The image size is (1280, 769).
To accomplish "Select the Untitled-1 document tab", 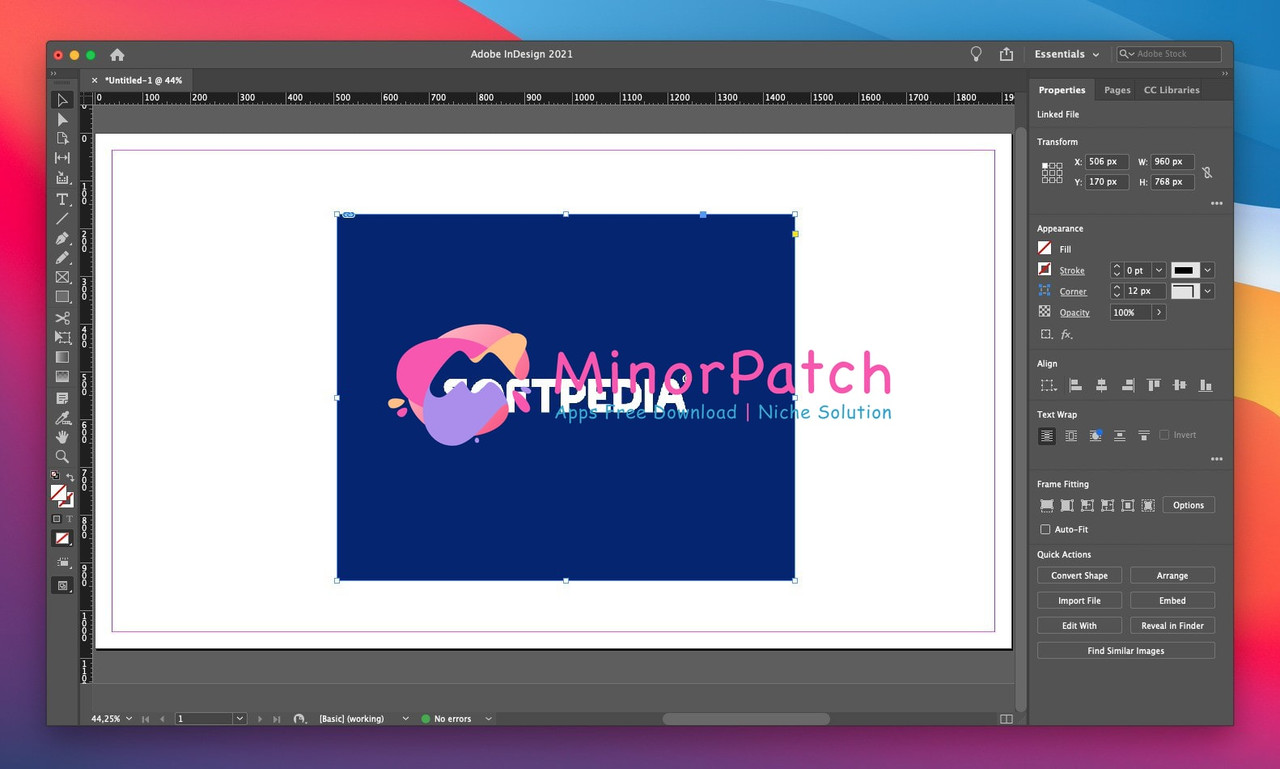I will [x=143, y=80].
